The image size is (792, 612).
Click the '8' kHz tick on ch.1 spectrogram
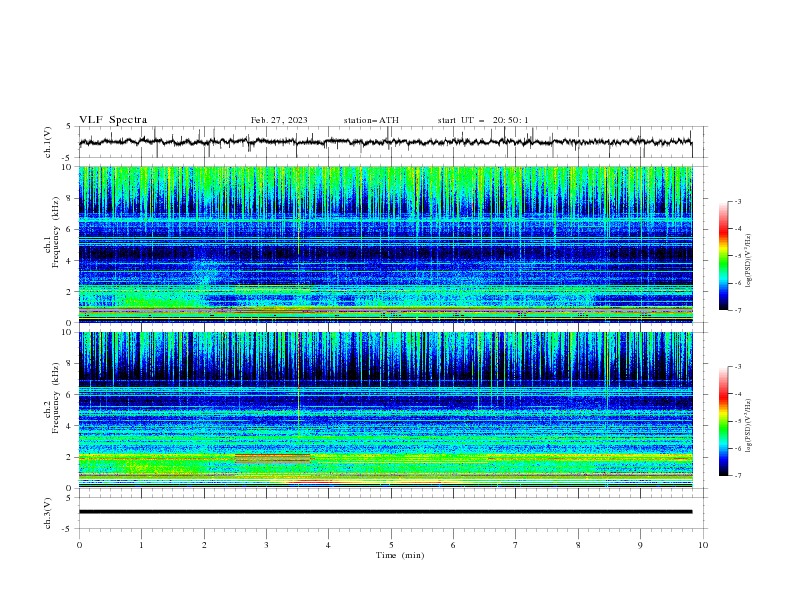coord(70,198)
